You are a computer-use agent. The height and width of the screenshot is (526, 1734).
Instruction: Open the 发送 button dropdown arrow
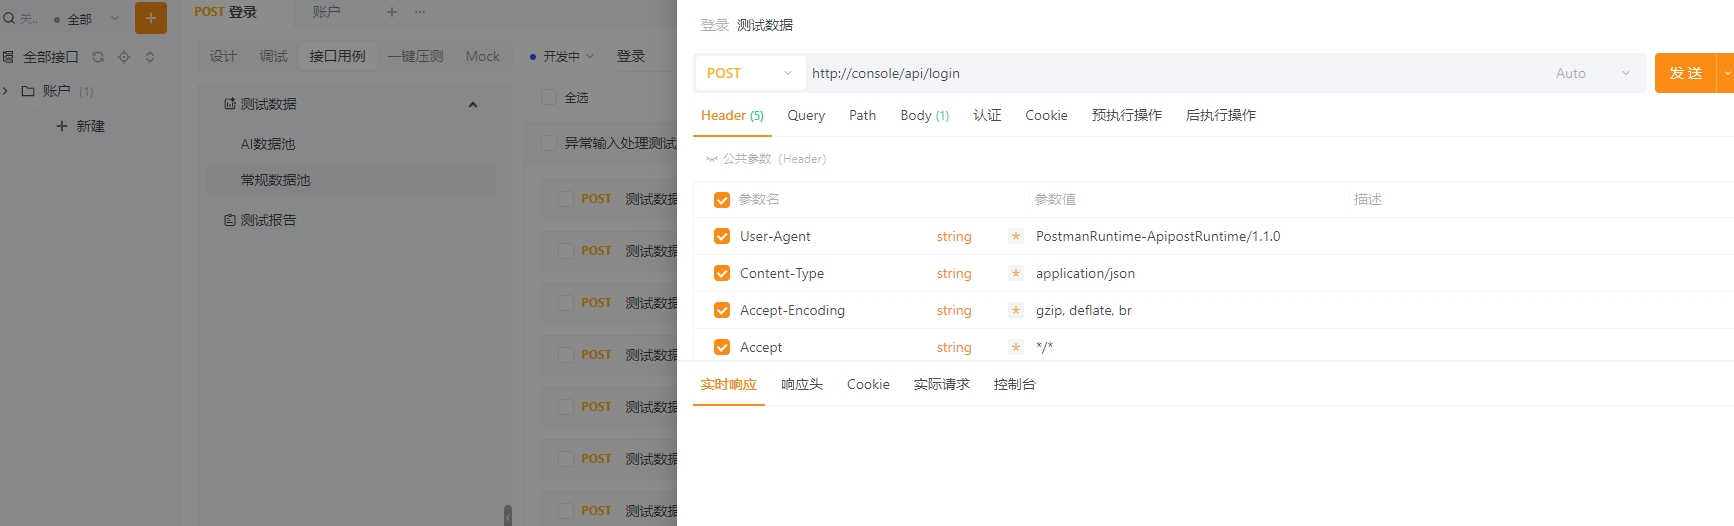[x=1727, y=73]
